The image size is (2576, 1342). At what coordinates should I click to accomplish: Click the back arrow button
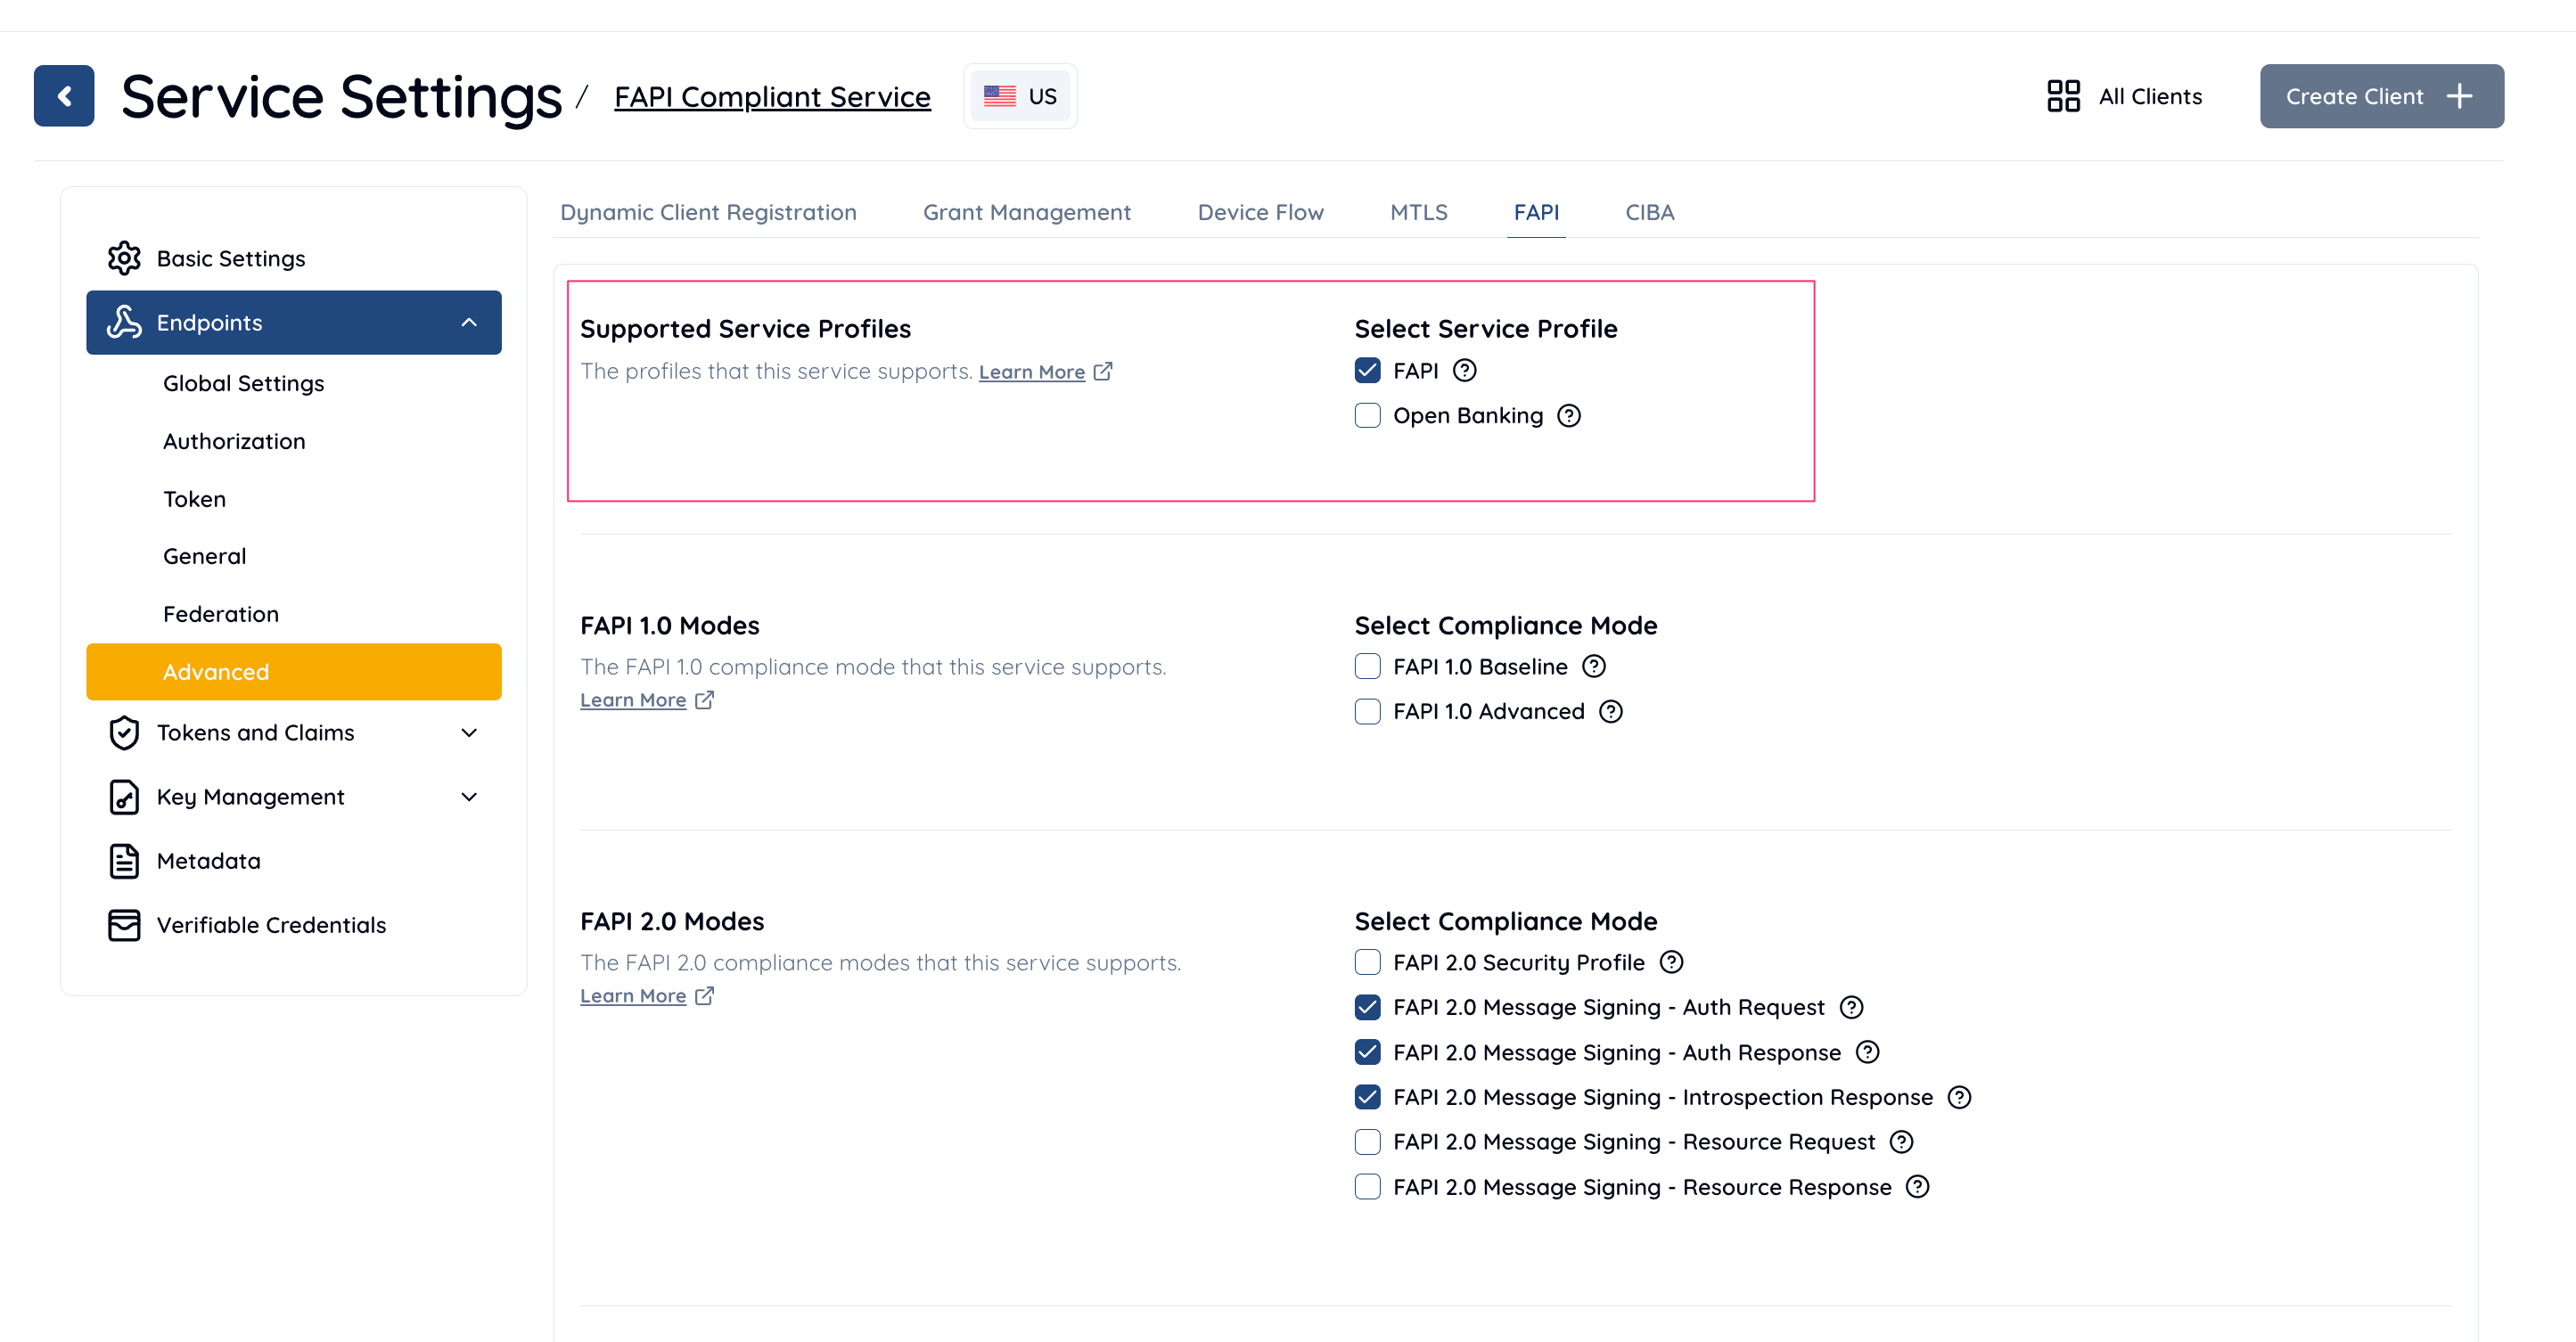point(64,96)
